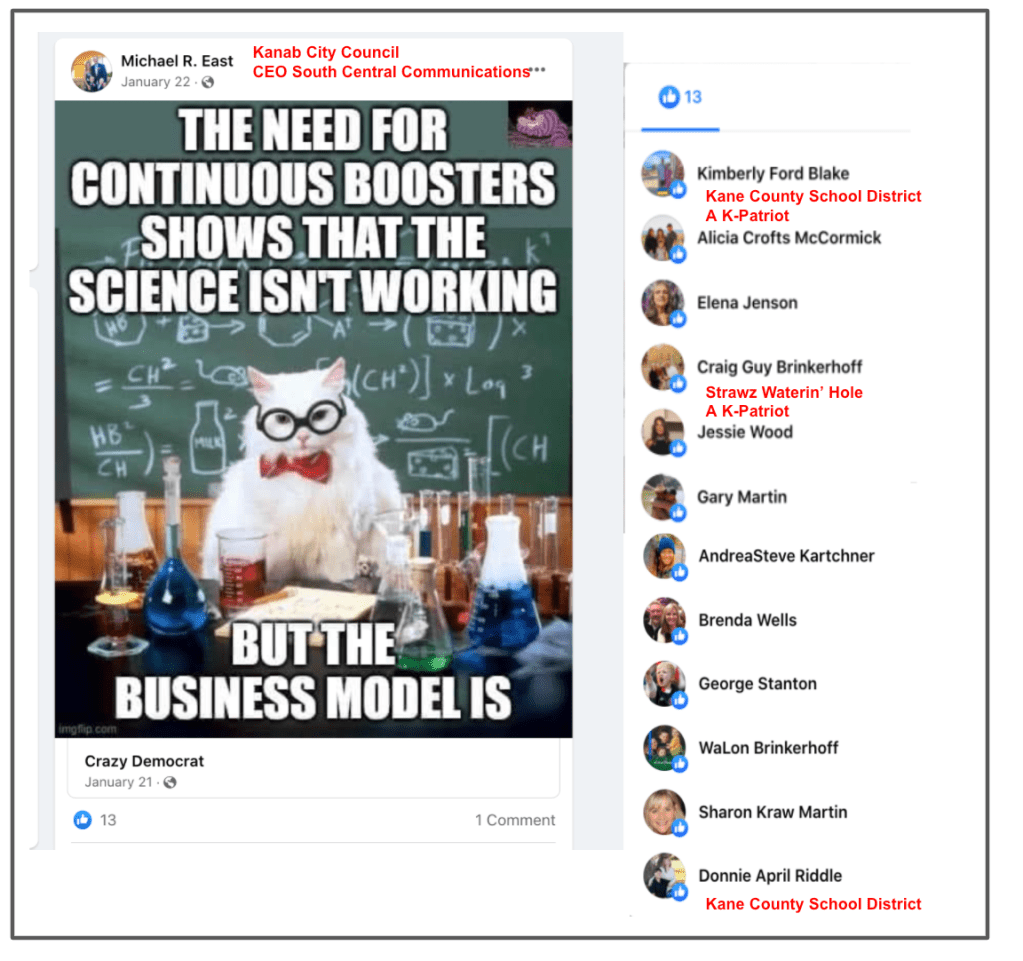Open the Michael R. East name link
The width and height of the screenshot is (1023, 961).
(177, 61)
